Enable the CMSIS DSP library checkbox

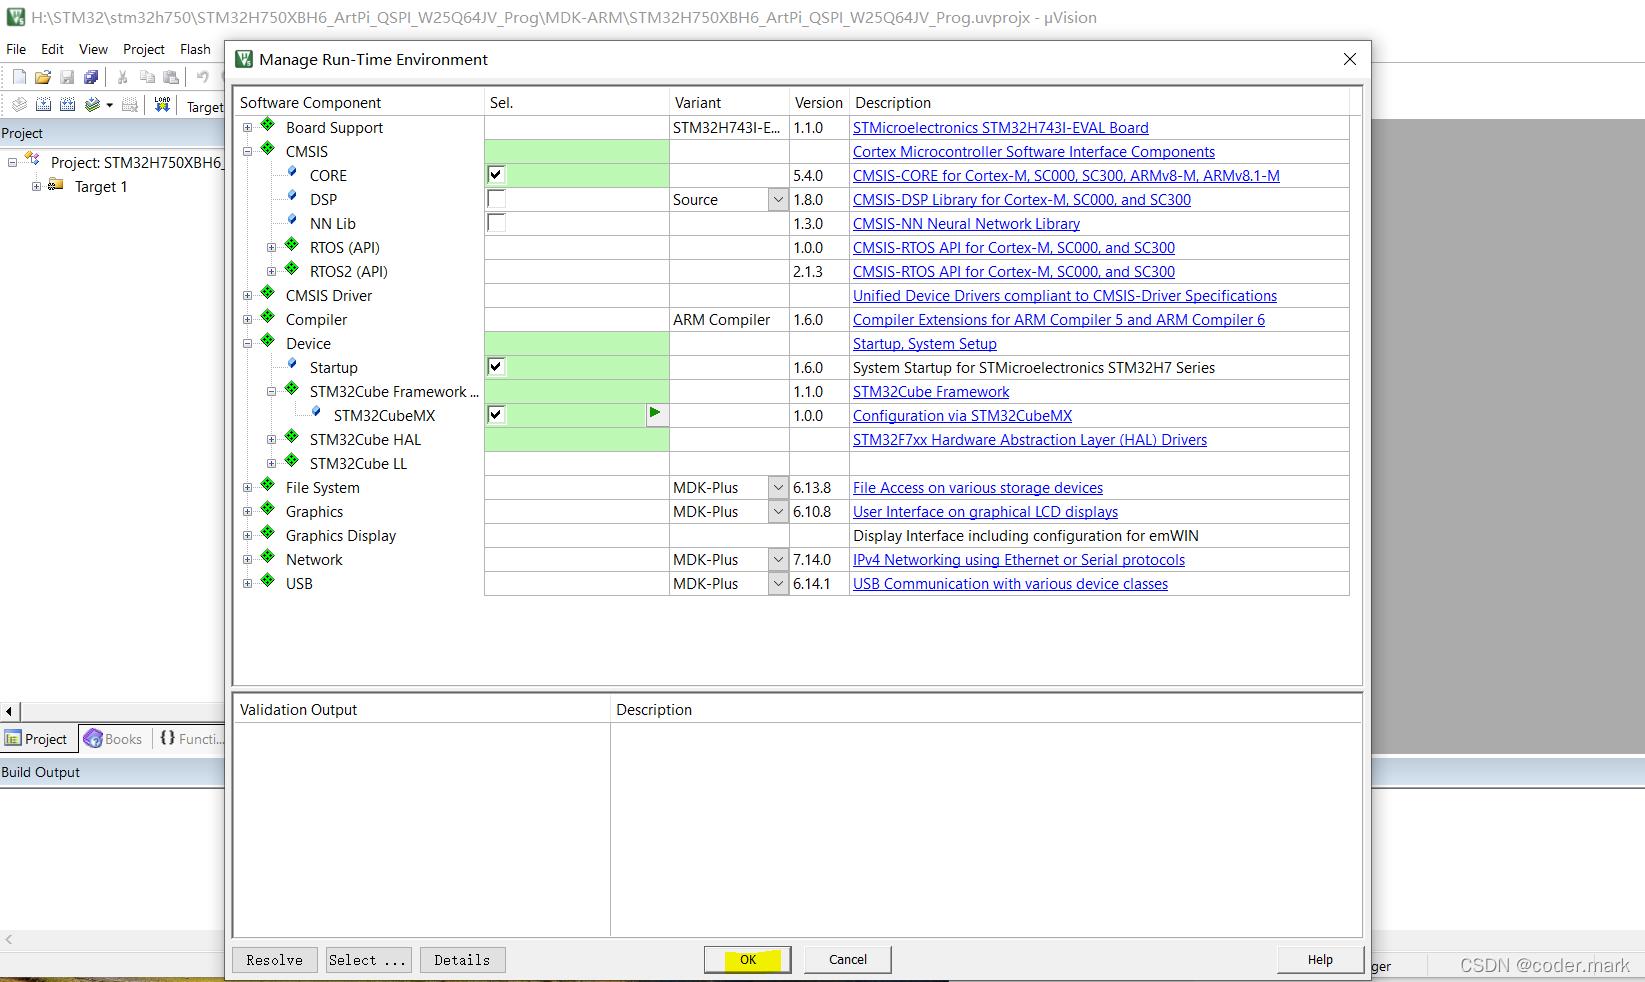point(496,198)
